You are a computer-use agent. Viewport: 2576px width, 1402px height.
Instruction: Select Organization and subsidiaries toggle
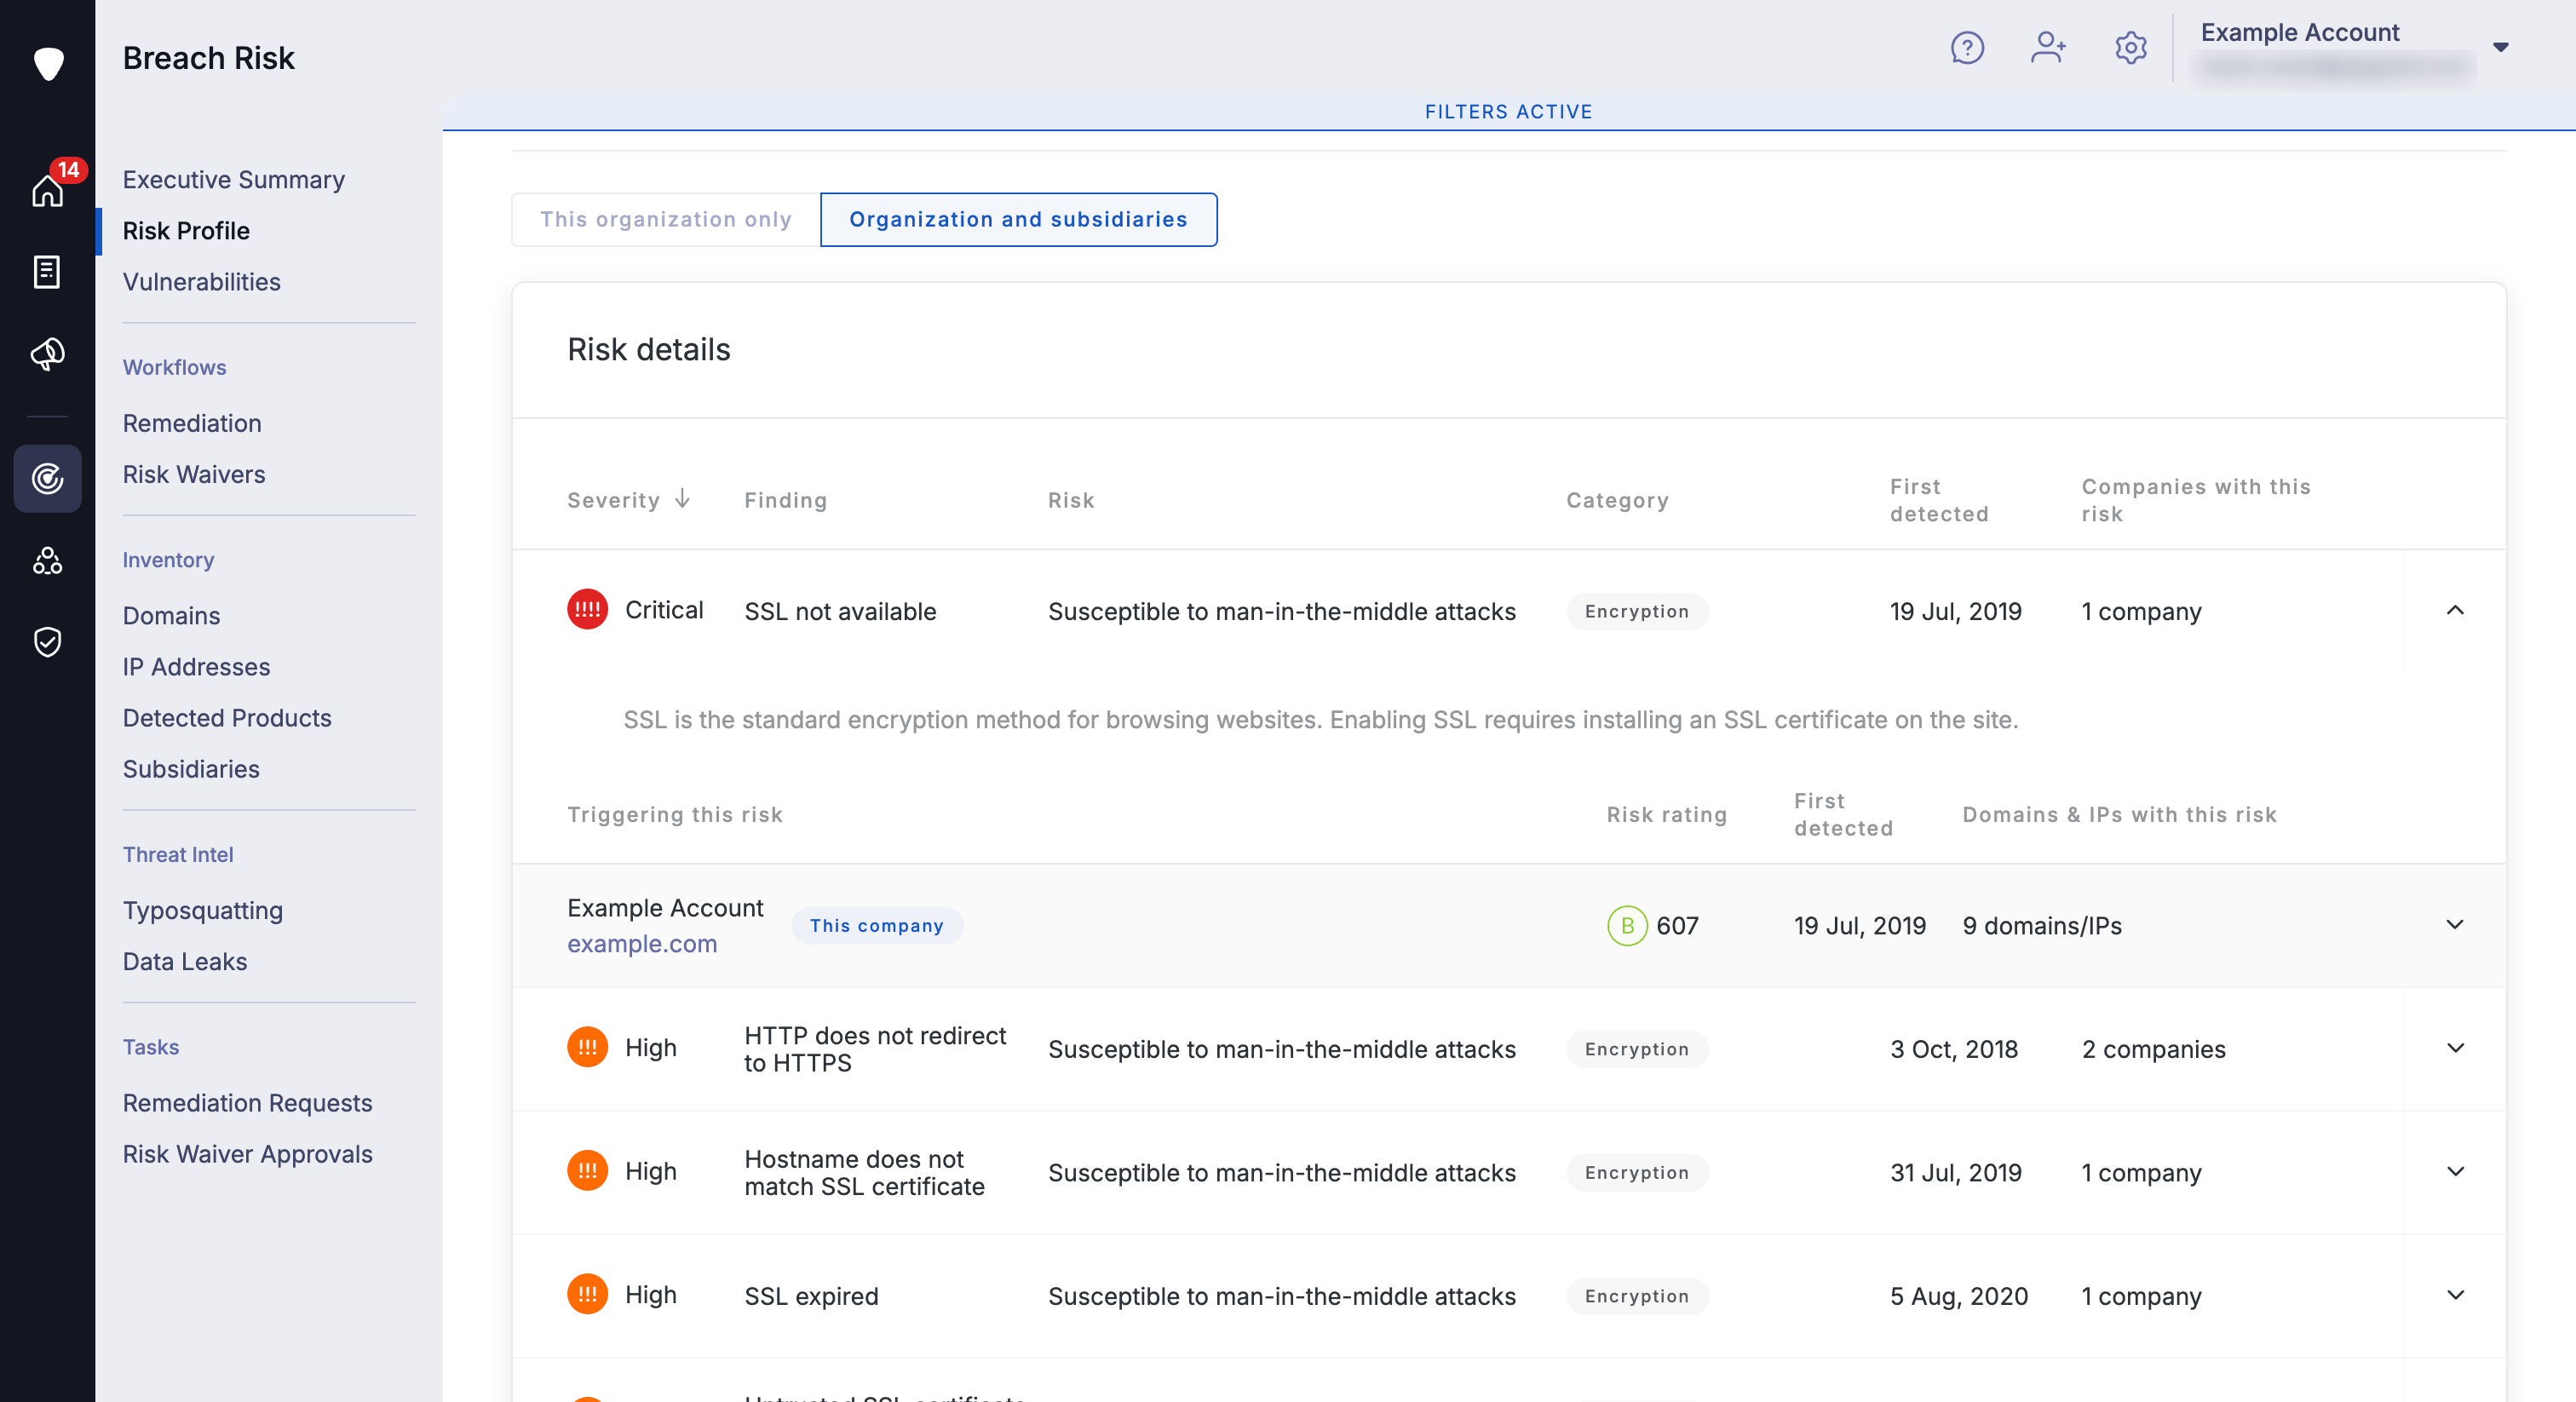point(1018,219)
